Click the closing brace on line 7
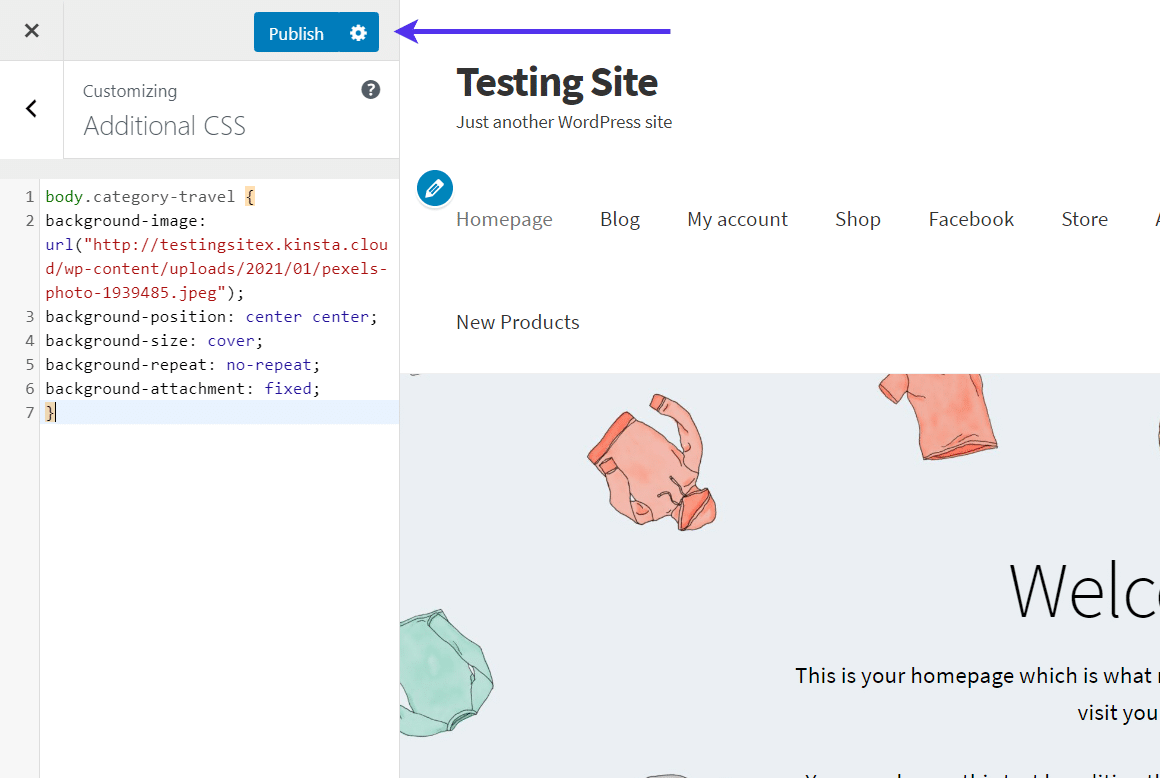 pos(49,412)
